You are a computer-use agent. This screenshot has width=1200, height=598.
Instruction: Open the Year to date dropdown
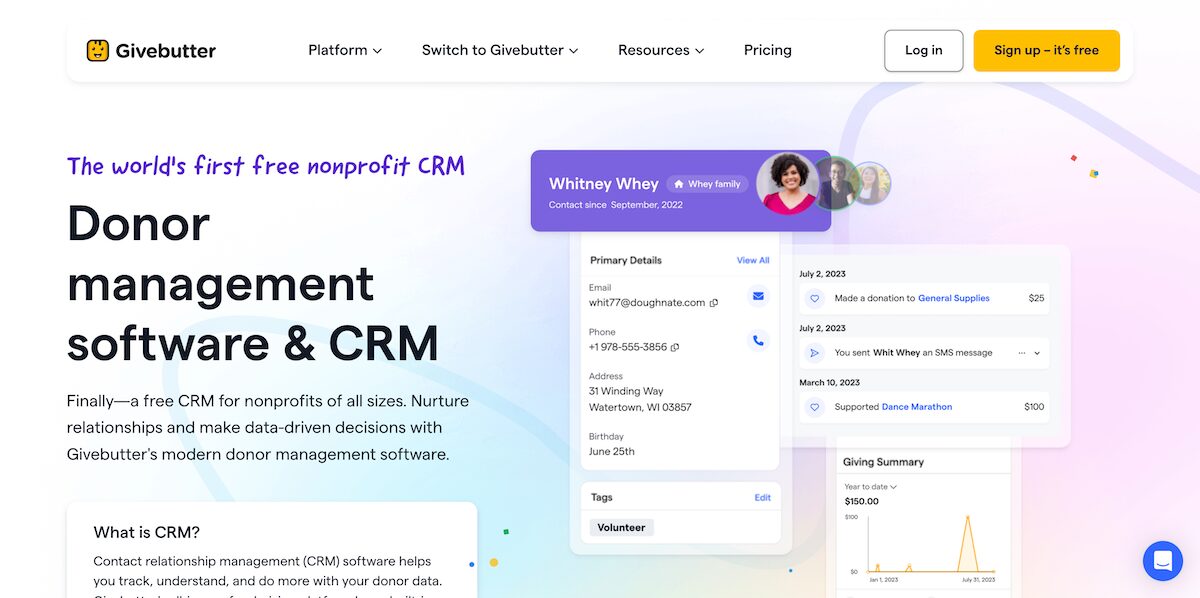point(870,487)
